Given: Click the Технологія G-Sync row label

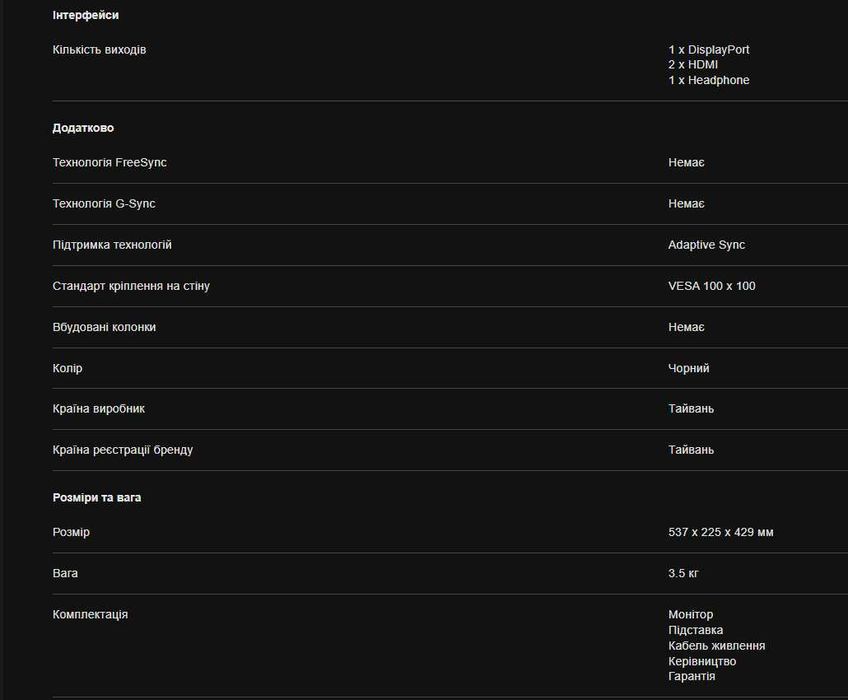Looking at the screenshot, I should click(104, 204).
